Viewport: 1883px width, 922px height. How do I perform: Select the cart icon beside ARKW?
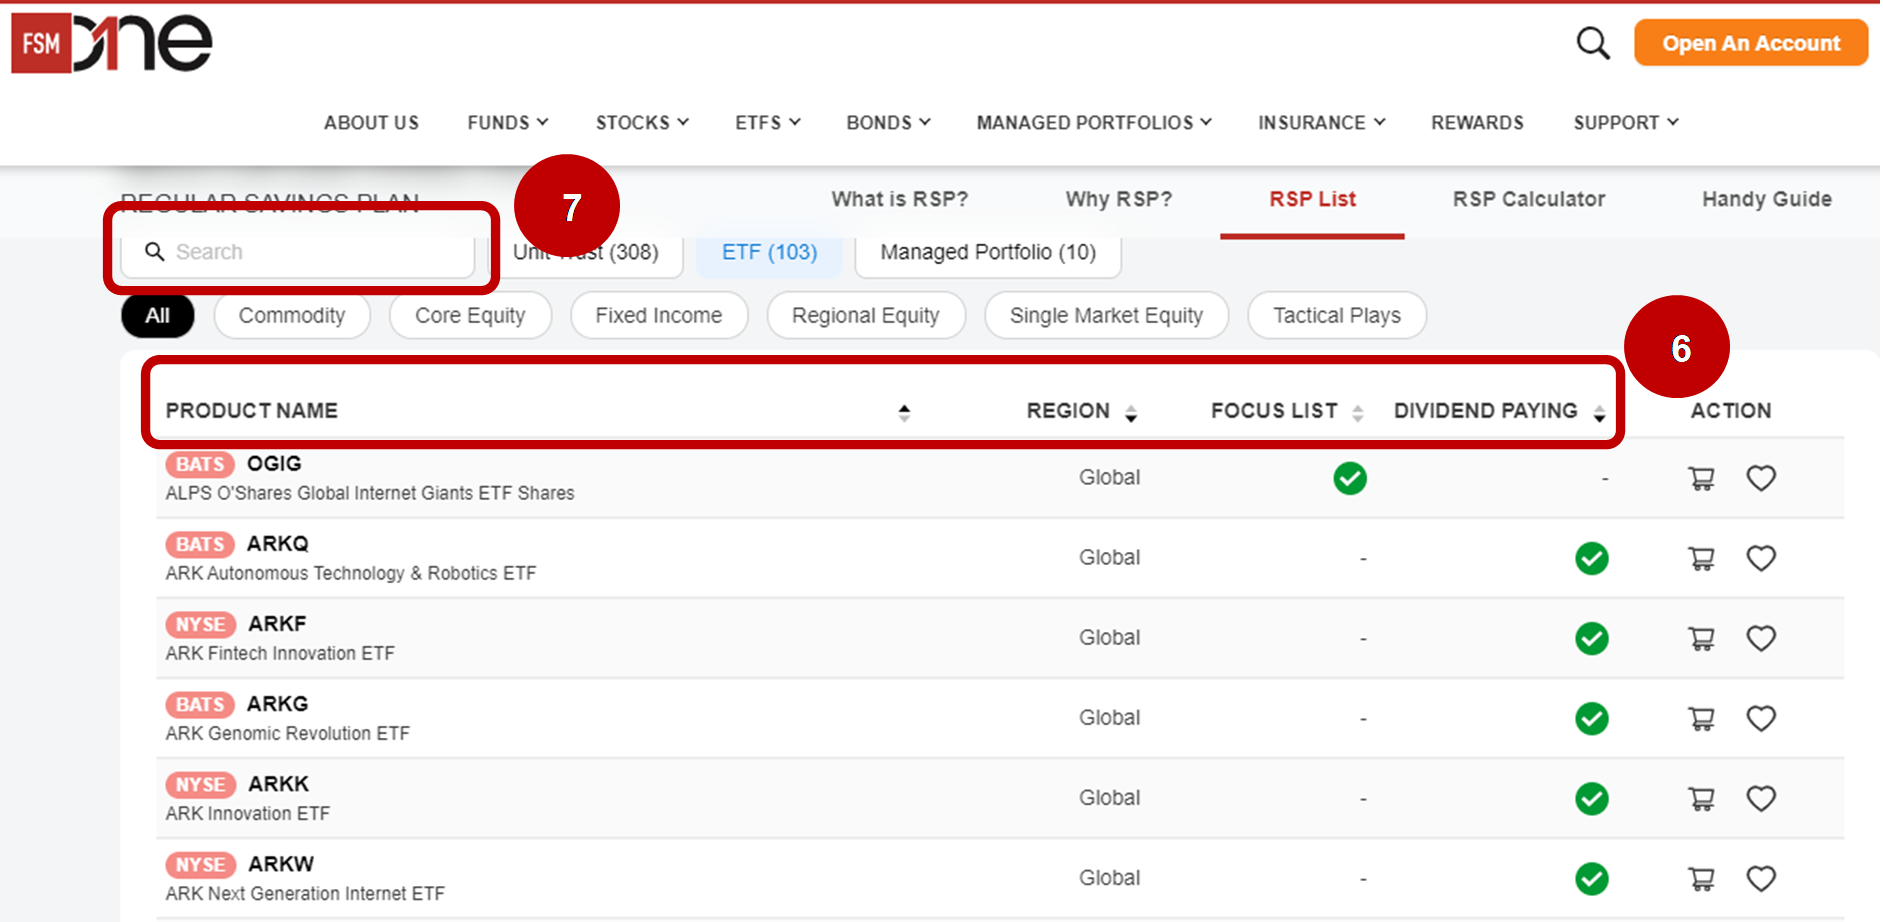pos(1701,878)
